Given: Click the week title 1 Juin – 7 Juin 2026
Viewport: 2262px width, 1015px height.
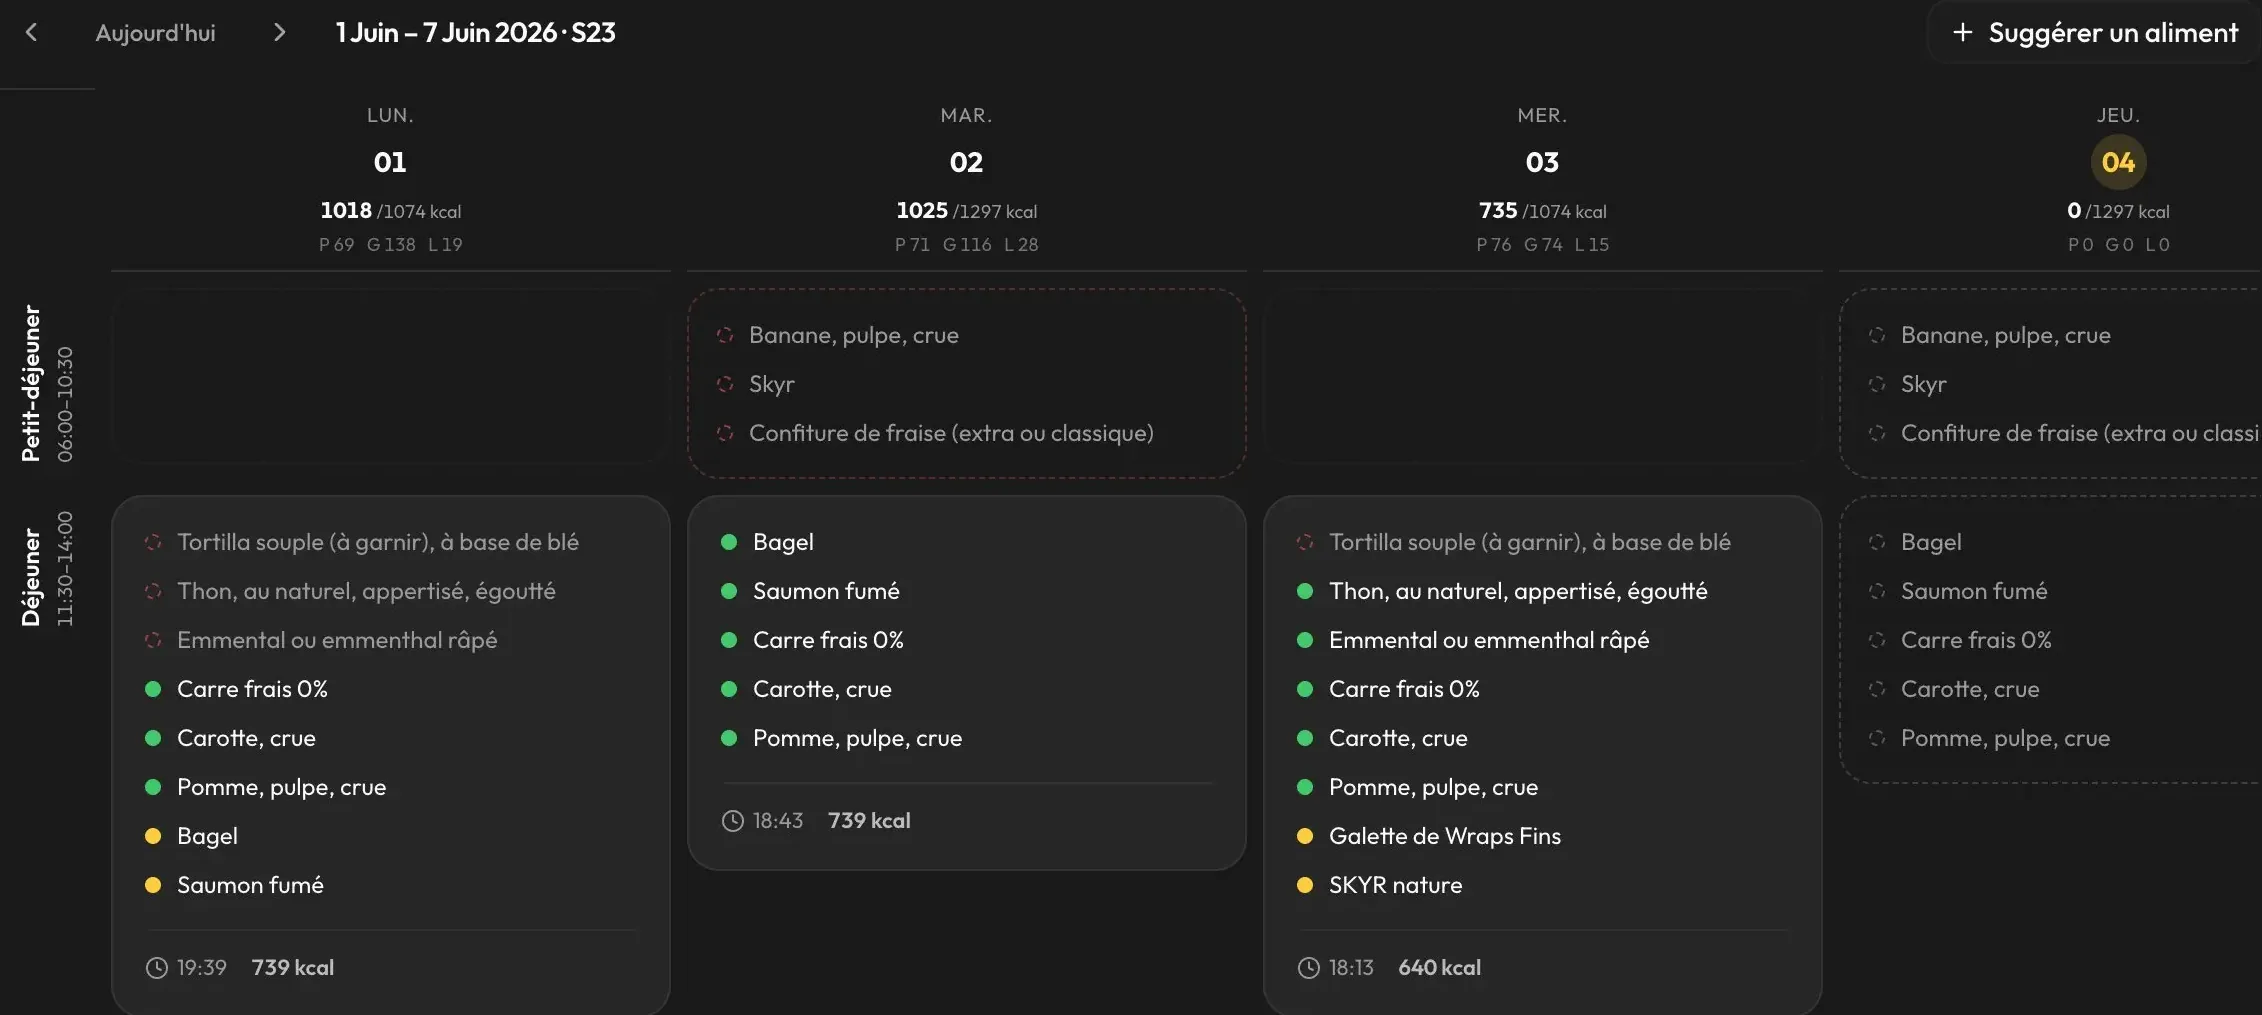Looking at the screenshot, I should 475,33.
